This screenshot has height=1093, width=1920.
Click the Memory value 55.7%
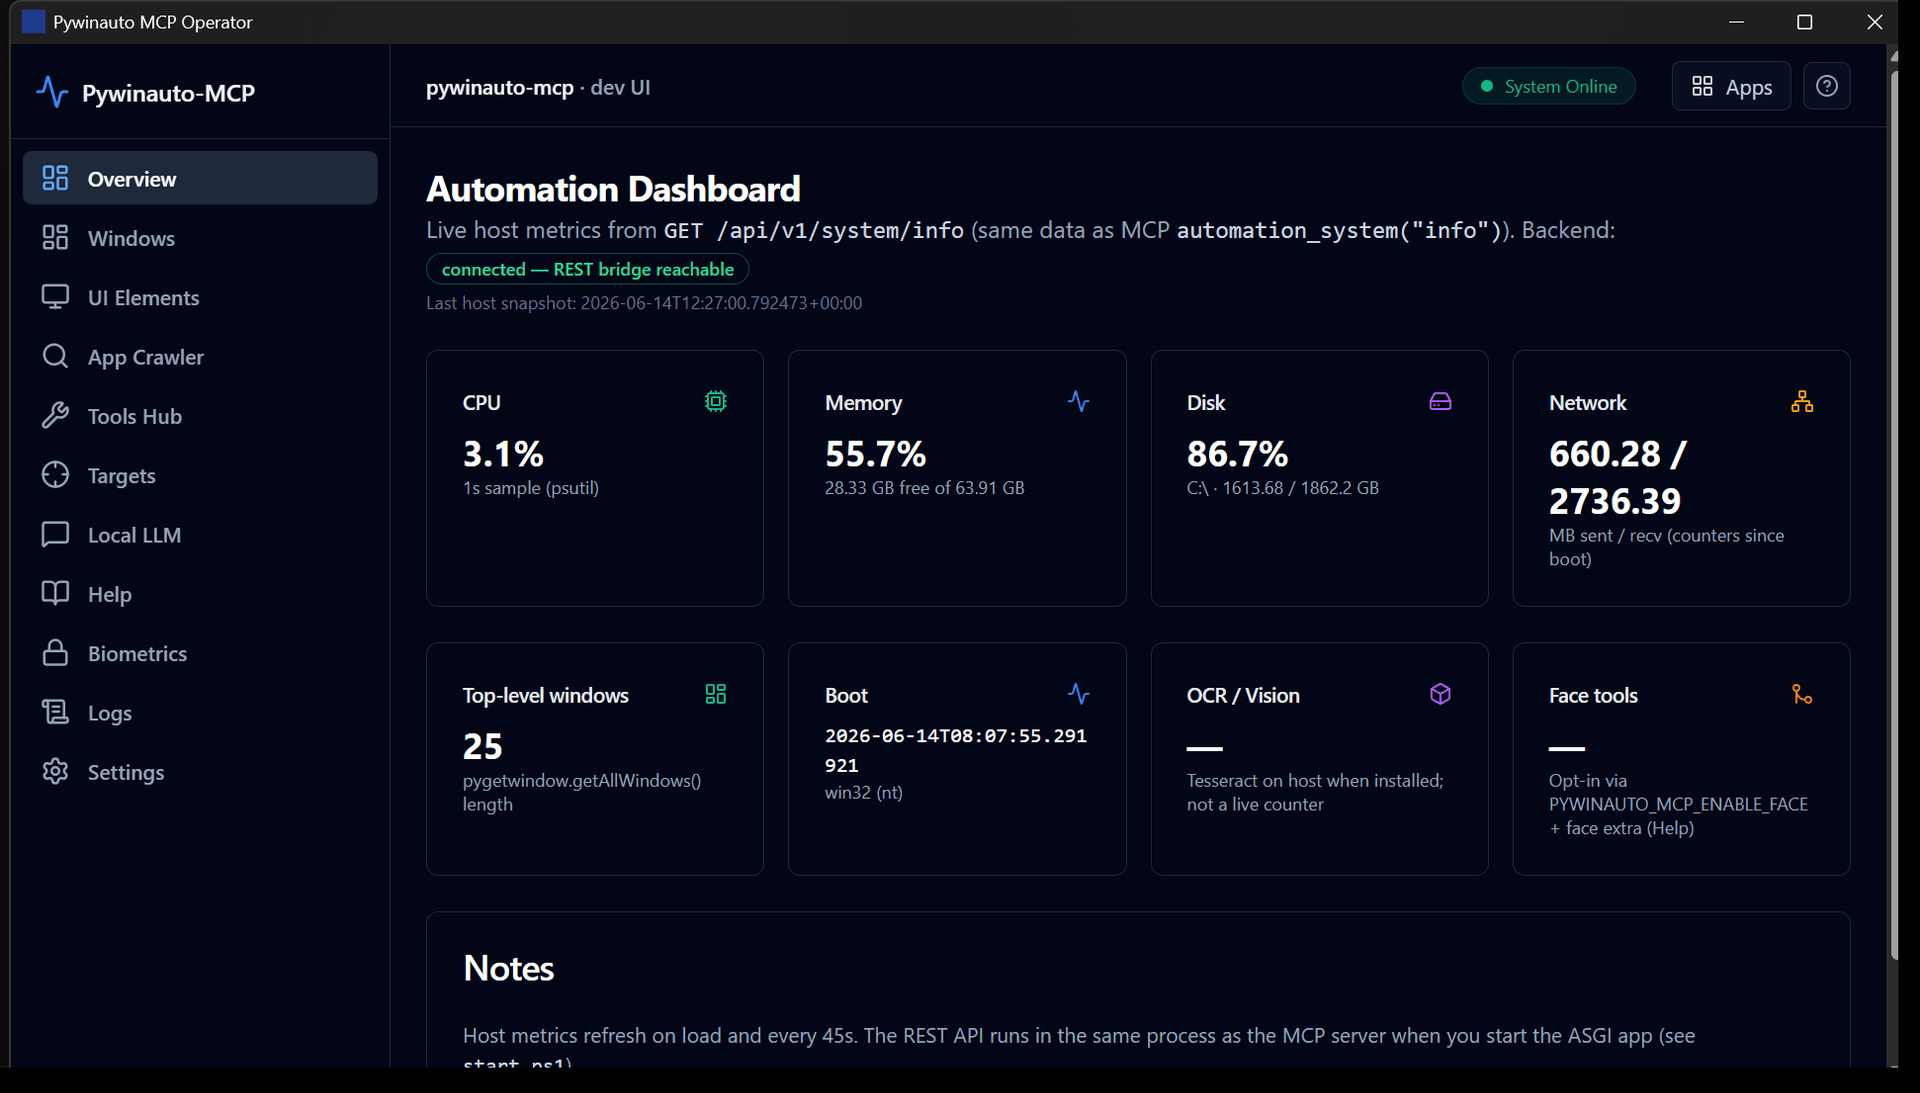coord(875,454)
